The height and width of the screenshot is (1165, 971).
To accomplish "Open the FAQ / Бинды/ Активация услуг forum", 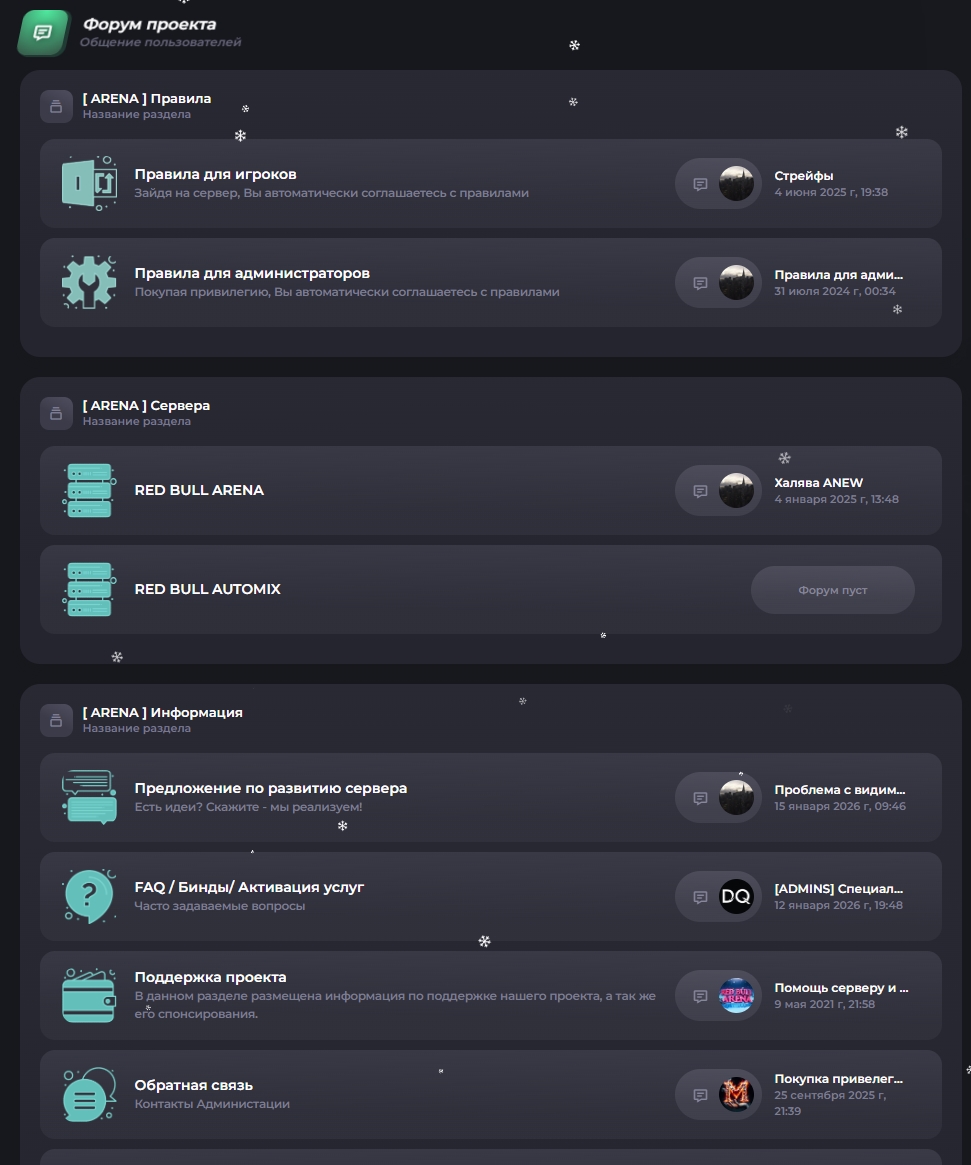I will click(x=249, y=888).
